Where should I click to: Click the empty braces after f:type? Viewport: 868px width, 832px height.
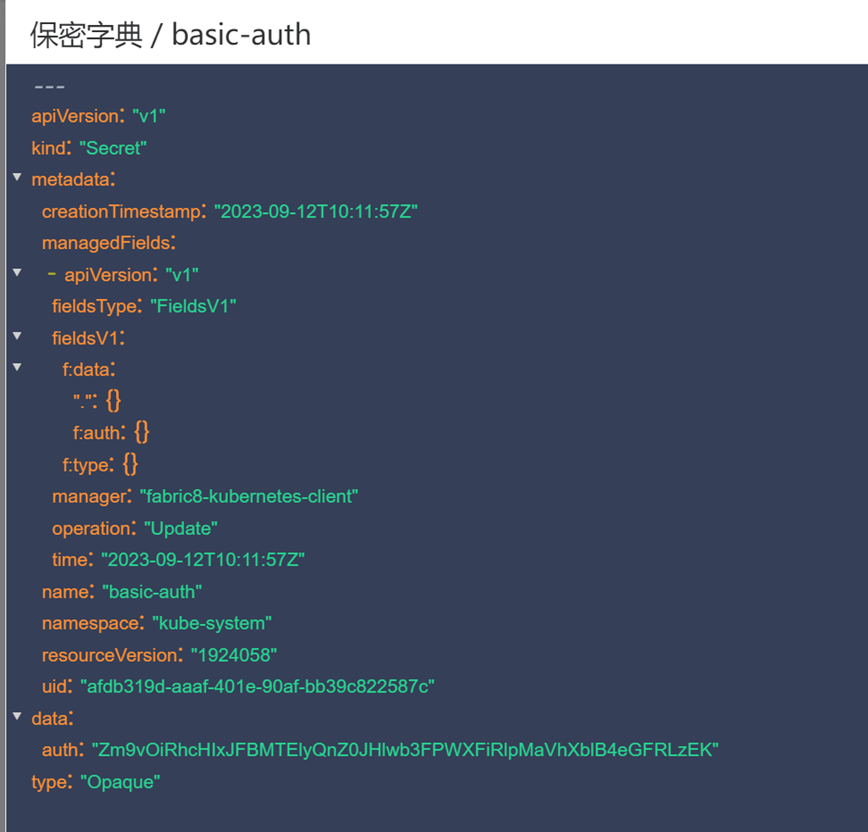130,464
